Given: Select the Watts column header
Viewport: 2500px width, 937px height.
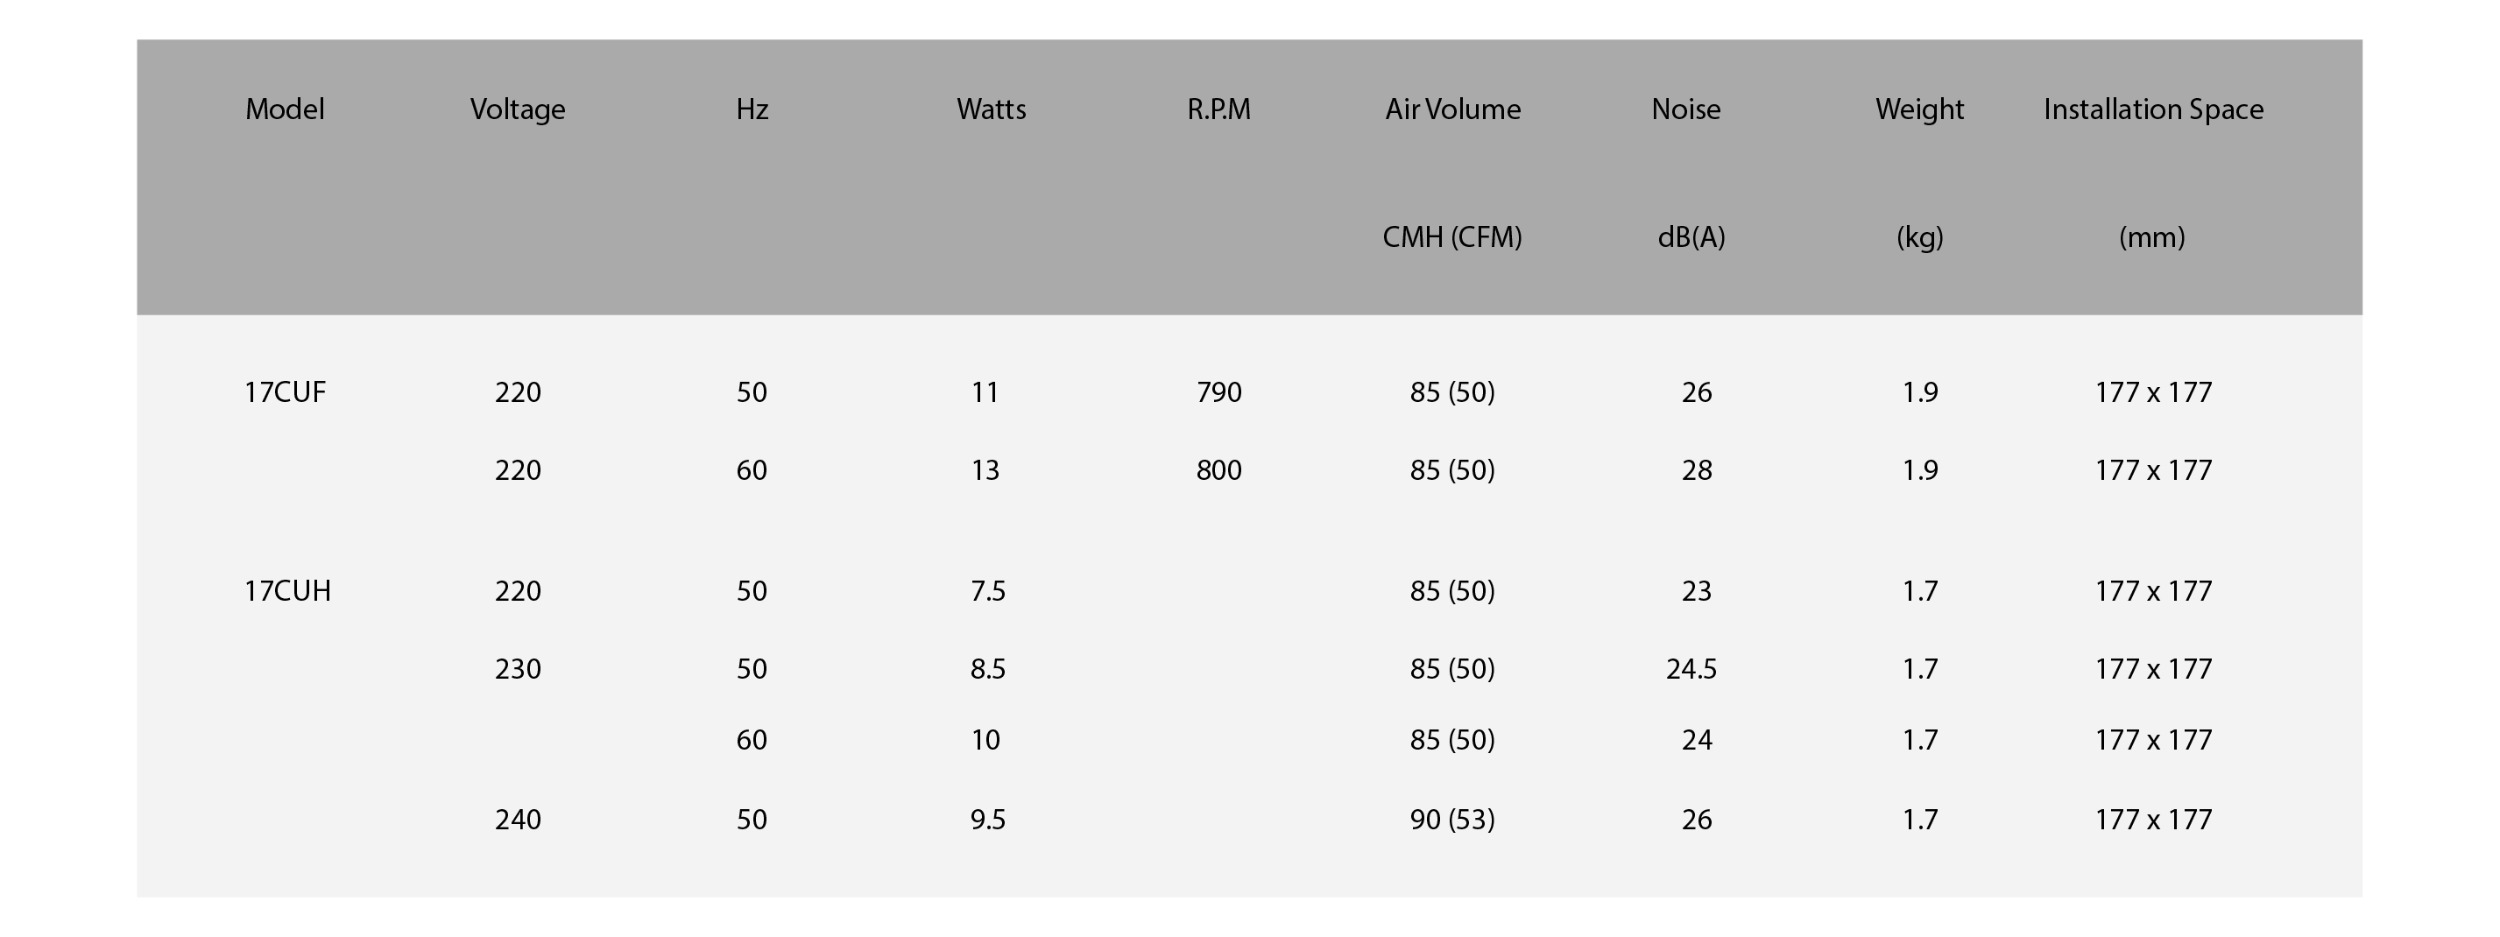Looking at the screenshot, I should [991, 109].
